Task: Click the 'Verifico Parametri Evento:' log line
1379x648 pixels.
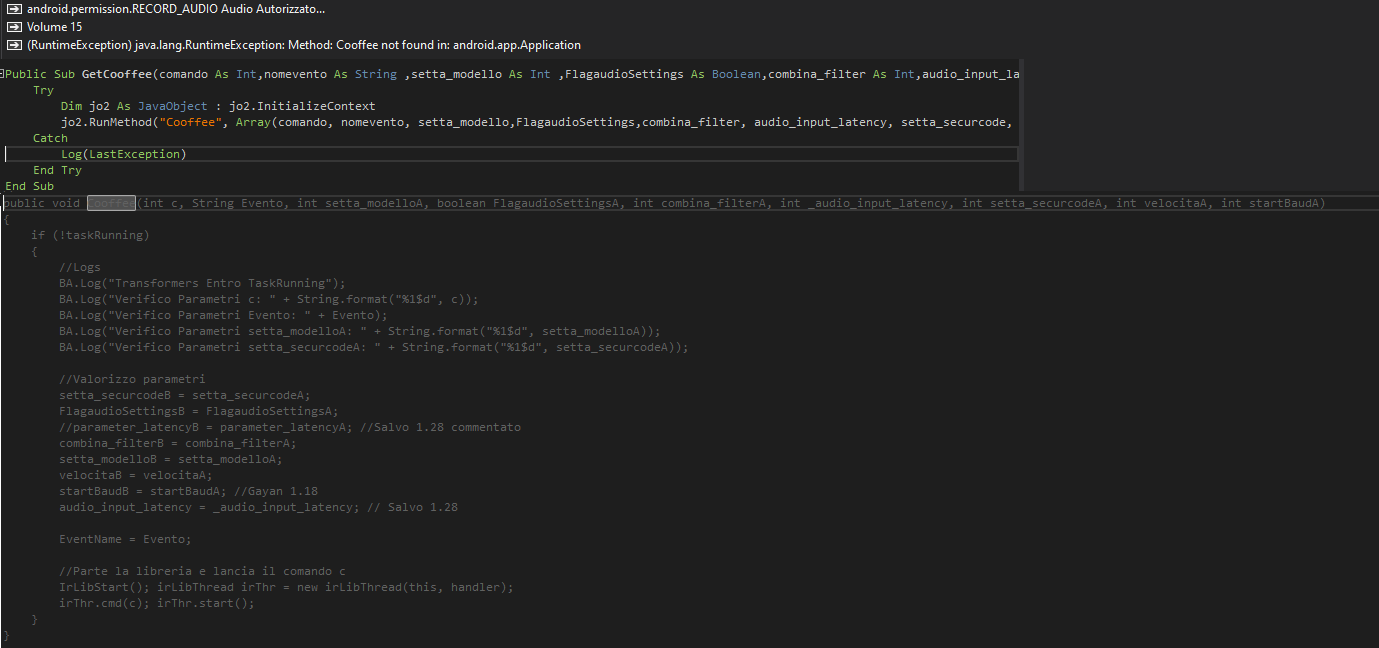Action: (223, 315)
